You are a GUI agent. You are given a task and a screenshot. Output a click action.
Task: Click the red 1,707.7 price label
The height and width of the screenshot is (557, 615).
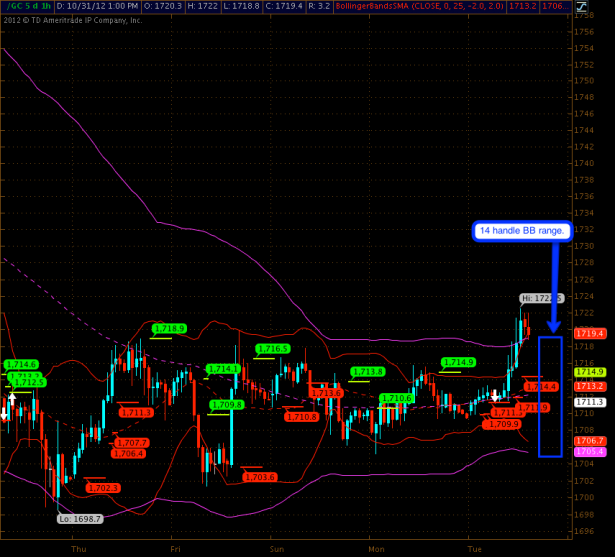coord(131,442)
